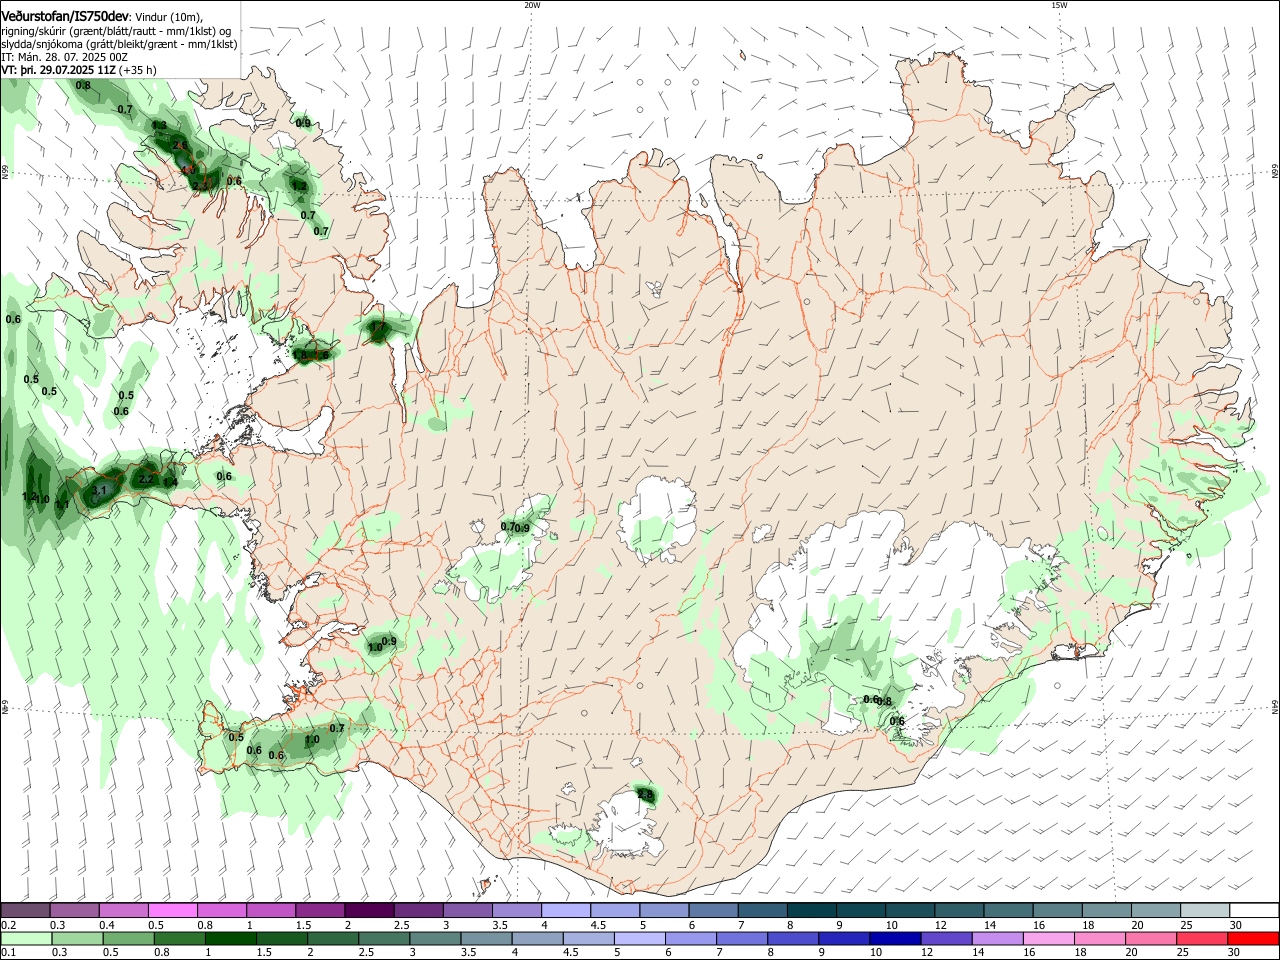Select the lower row blue swatch labeled 7
Image resolution: width=1280 pixels, height=960 pixels.
(741, 938)
